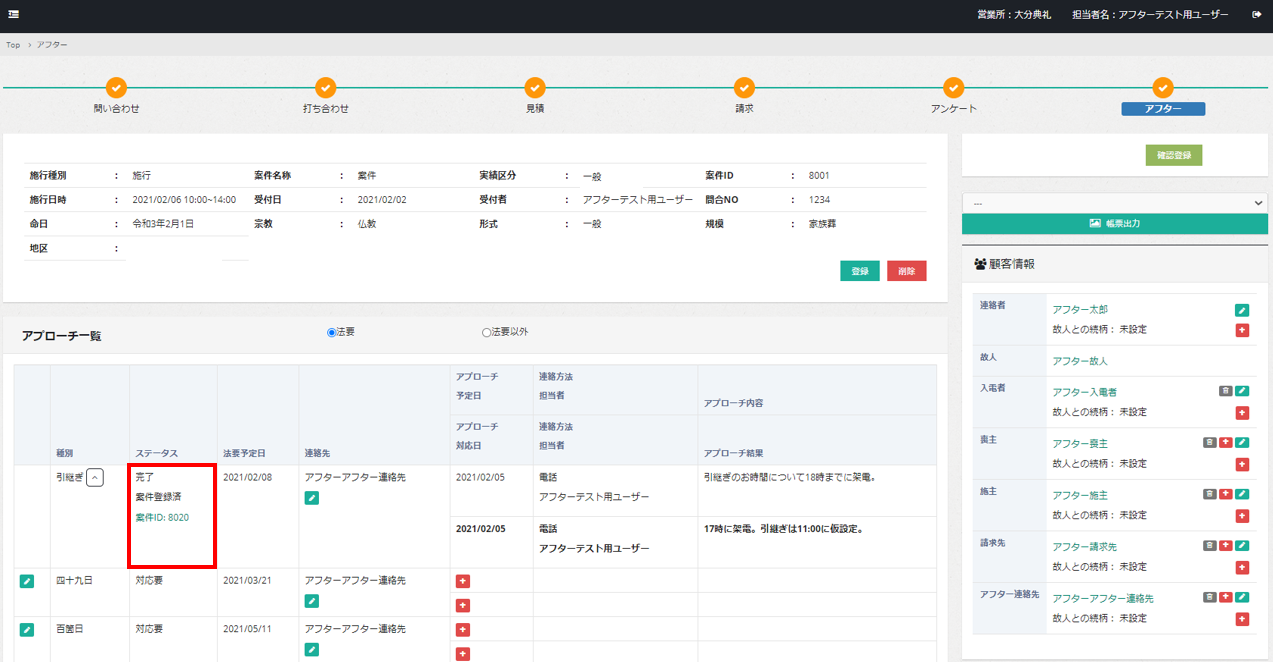Image resolution: width=1273 pixels, height=662 pixels.
Task: Edit the 四十九日 approach row
Action: click(x=27, y=581)
